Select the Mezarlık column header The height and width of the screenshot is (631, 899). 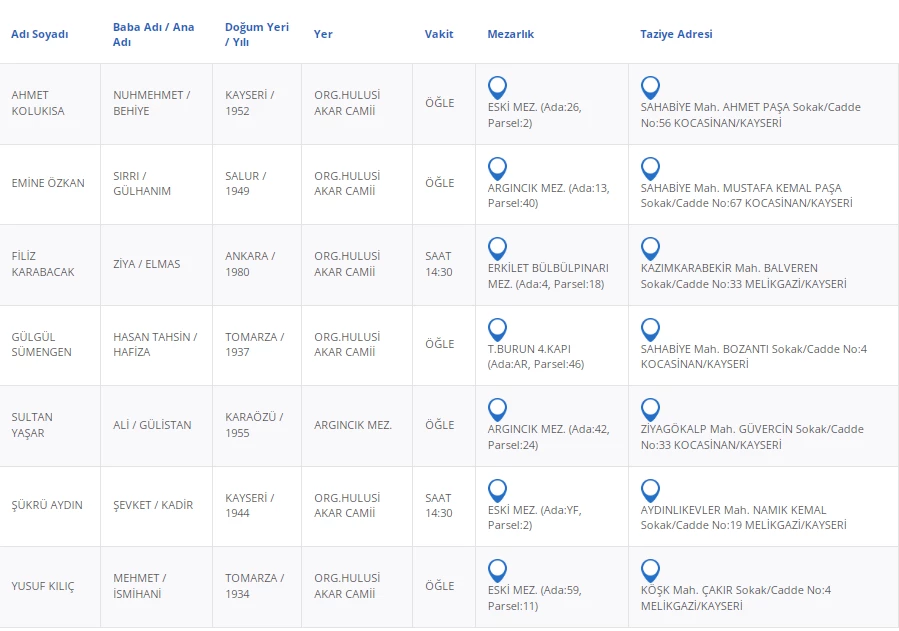510,34
